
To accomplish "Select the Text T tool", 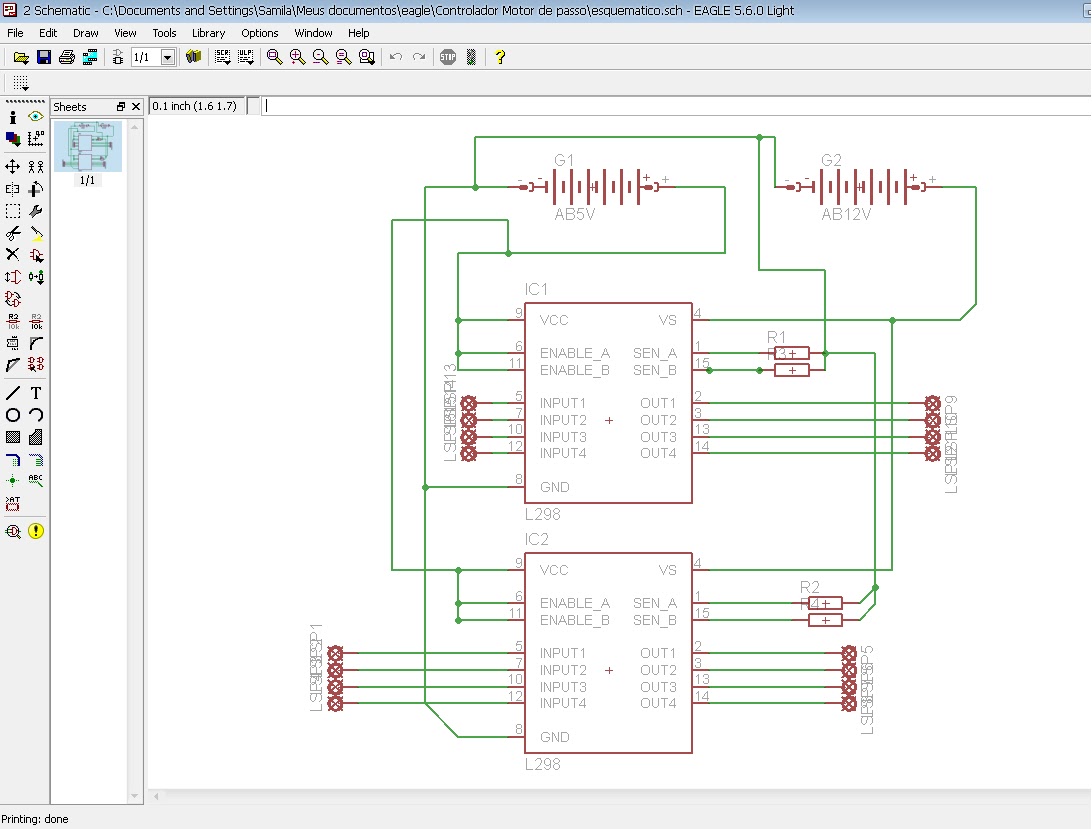I will [x=36, y=393].
